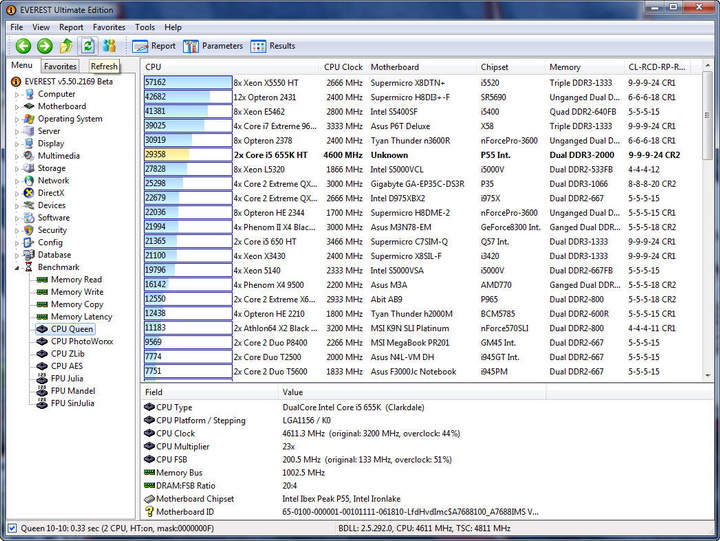The height and width of the screenshot is (541, 720).
Task: Sort by the Memory column header
Action: coord(585,67)
